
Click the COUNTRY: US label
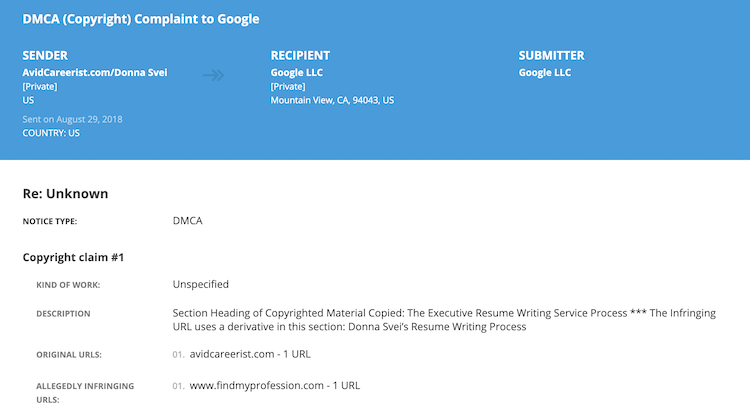point(51,133)
